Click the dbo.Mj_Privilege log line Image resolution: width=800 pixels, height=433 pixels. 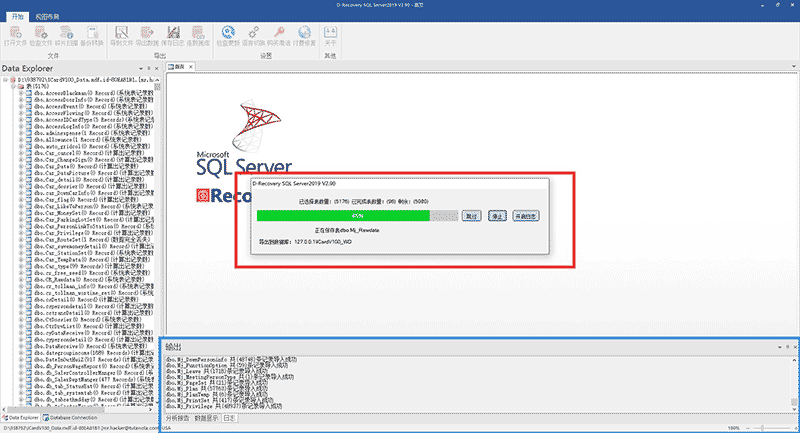[223, 406]
